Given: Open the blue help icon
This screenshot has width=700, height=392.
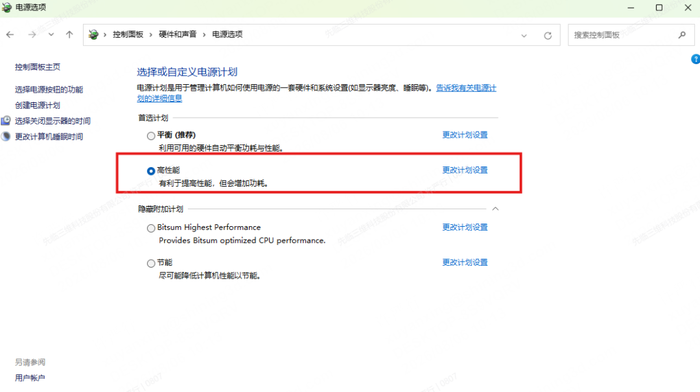Looking at the screenshot, I should click(x=696, y=59).
